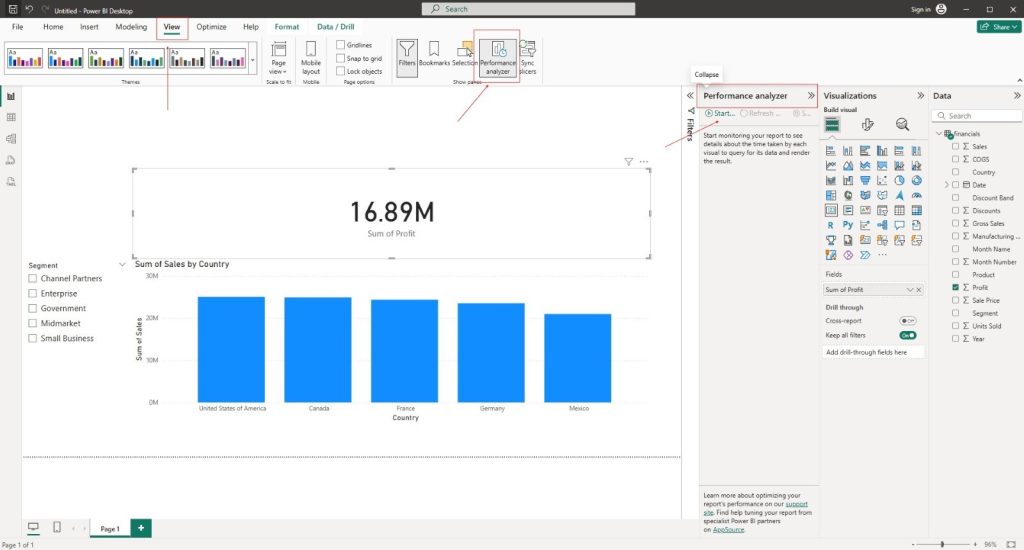Open the Optimize ribbon tab
Viewport: 1024px width, 550px height.
tap(211, 27)
